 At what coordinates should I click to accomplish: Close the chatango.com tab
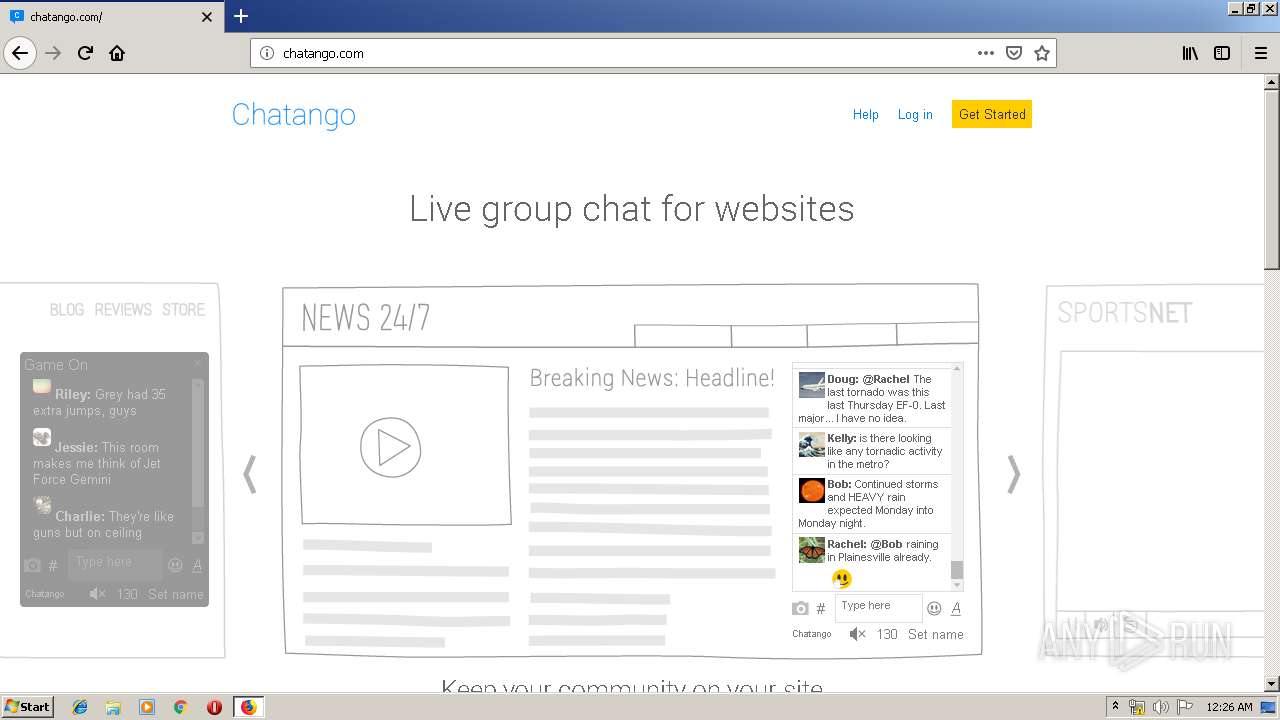(x=207, y=17)
